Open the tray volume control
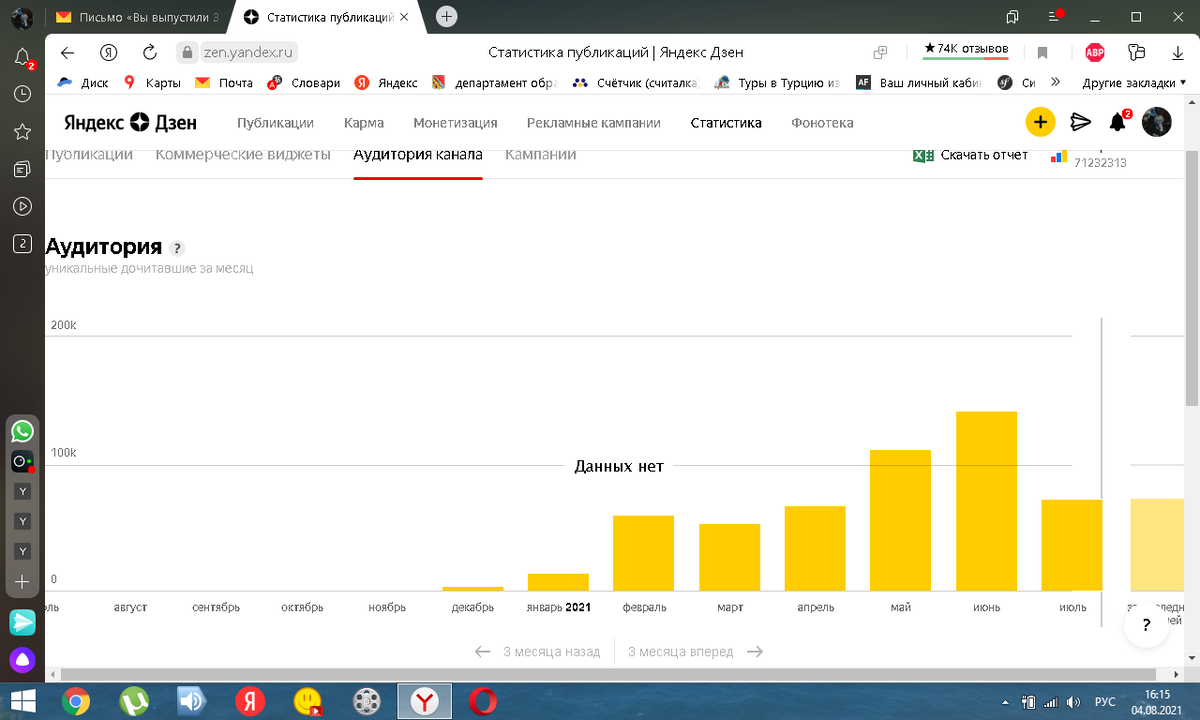 tap(1073, 702)
